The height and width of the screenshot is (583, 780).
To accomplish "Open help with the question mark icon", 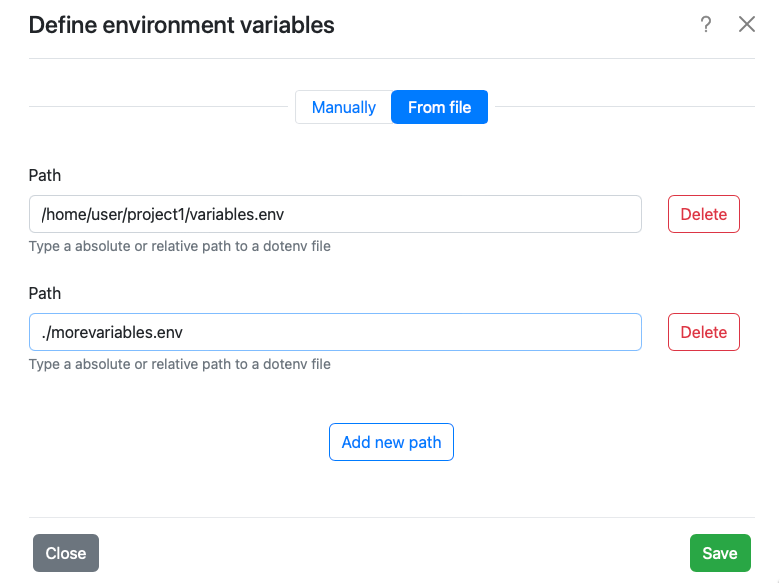I will [706, 25].
